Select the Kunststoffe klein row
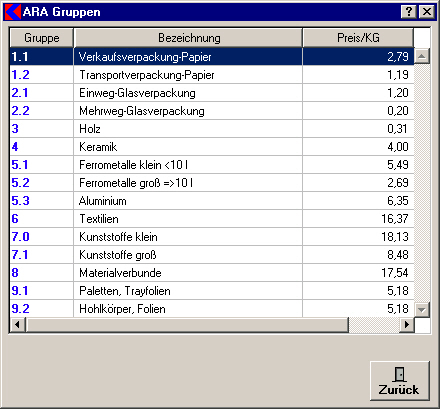The width and height of the screenshot is (440, 409). click(x=212, y=237)
